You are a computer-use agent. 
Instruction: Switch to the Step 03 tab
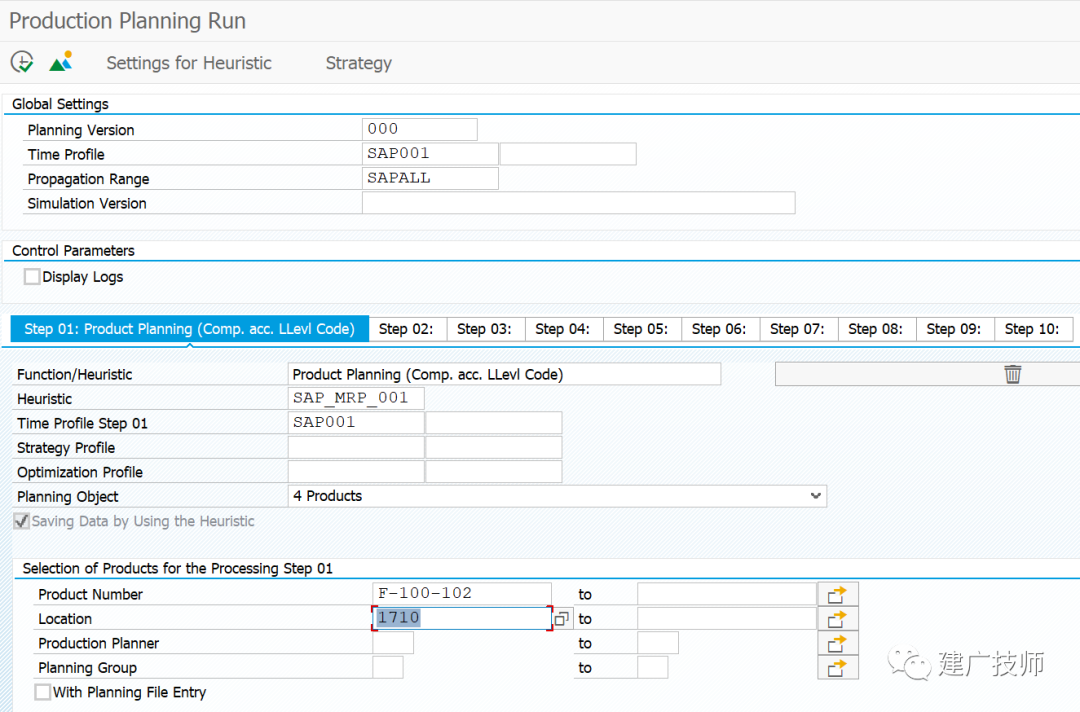click(485, 328)
